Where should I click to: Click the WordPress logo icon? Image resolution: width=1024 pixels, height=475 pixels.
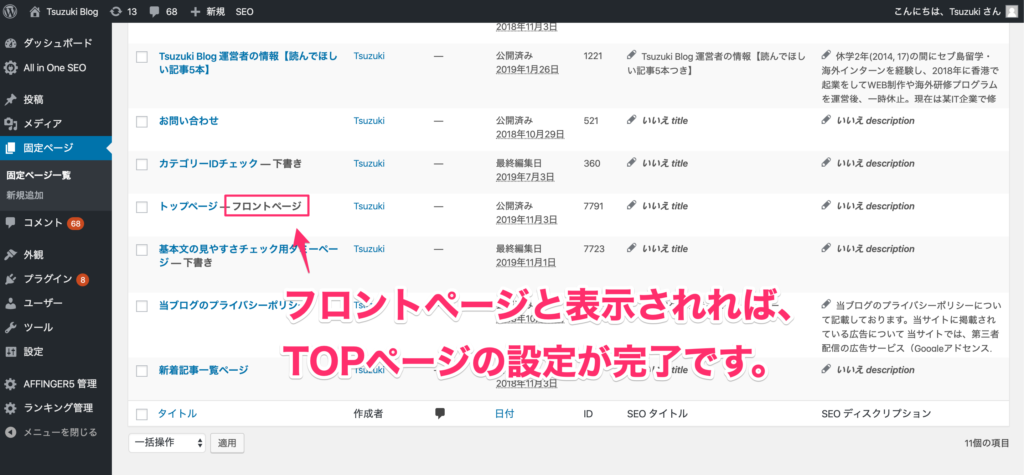coord(11,11)
